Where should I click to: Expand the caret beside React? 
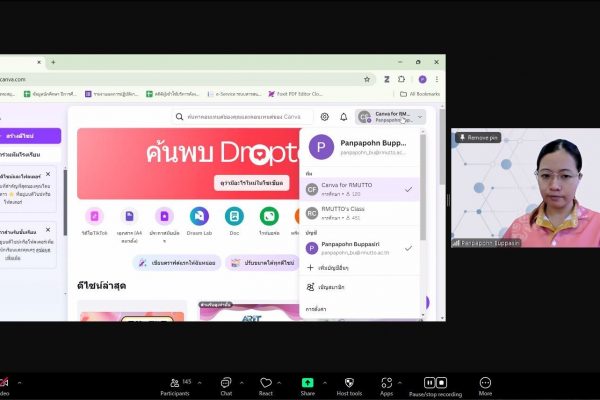pyautogui.click(x=279, y=383)
